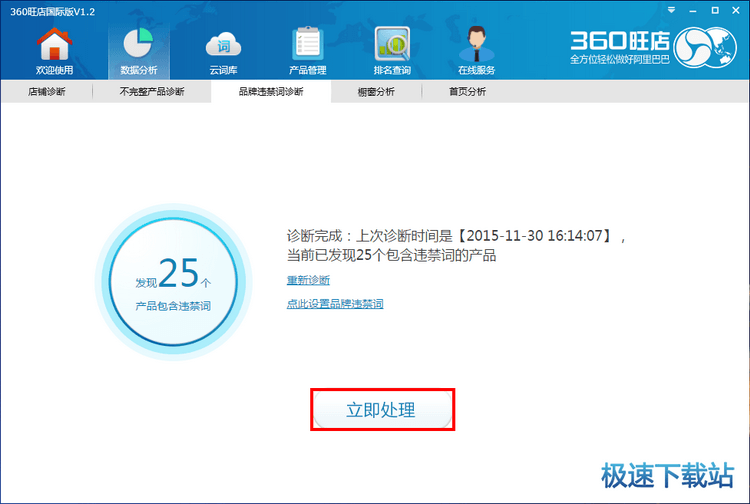The height and width of the screenshot is (504, 750).
Task: Select the 品牌违禁词诊断 tab
Action: [x=271, y=91]
